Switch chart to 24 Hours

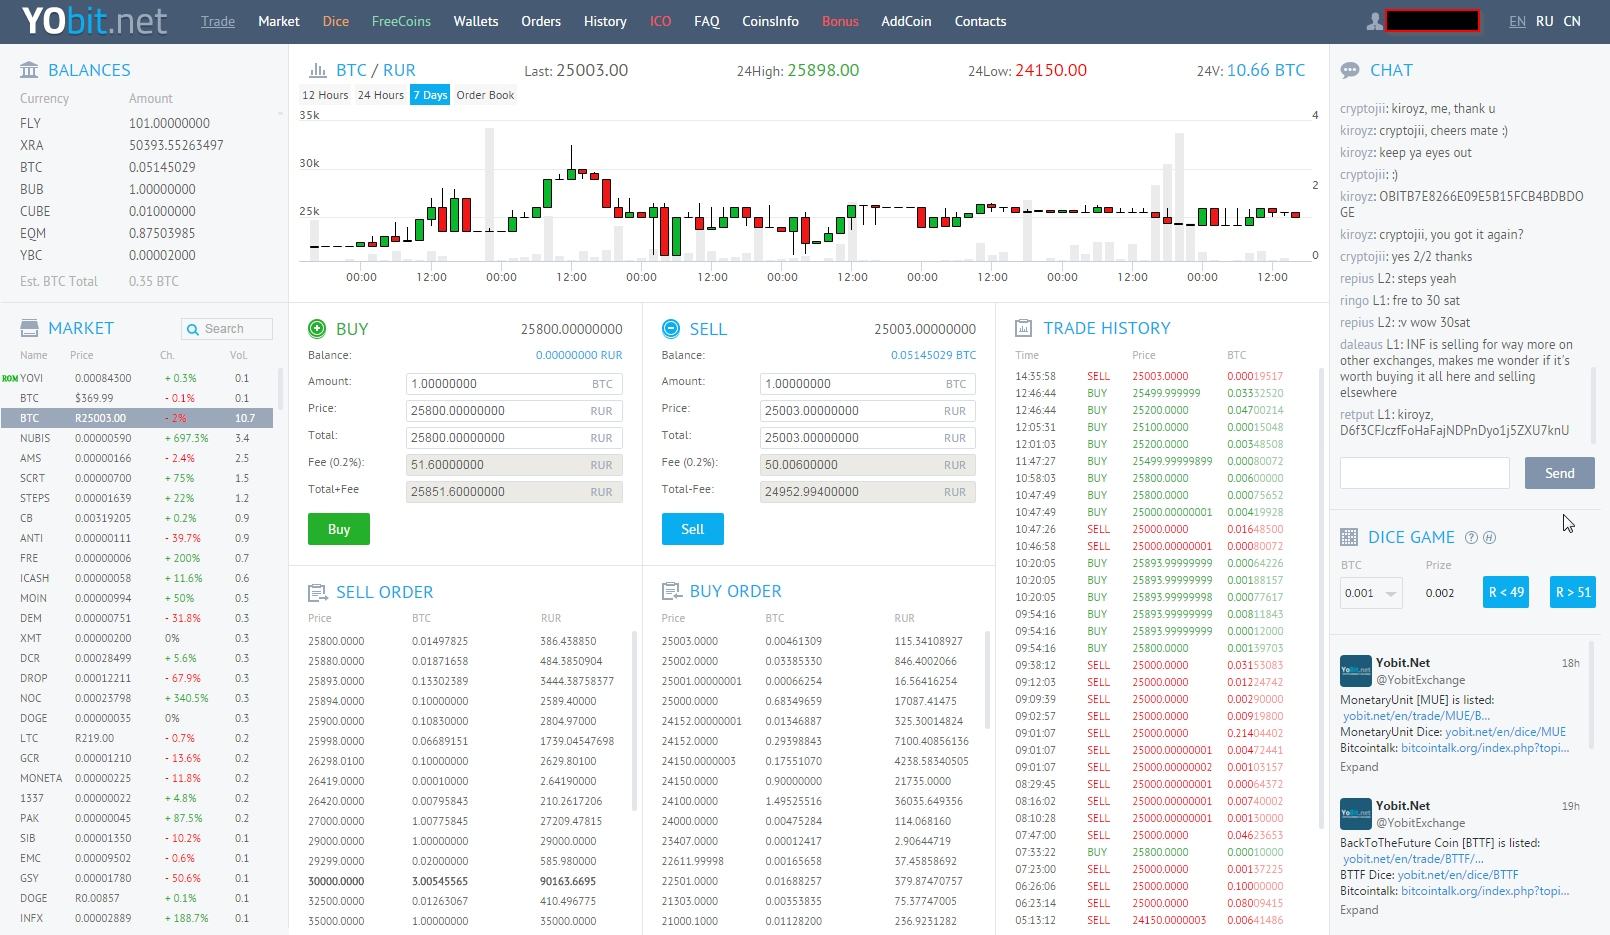coord(381,95)
